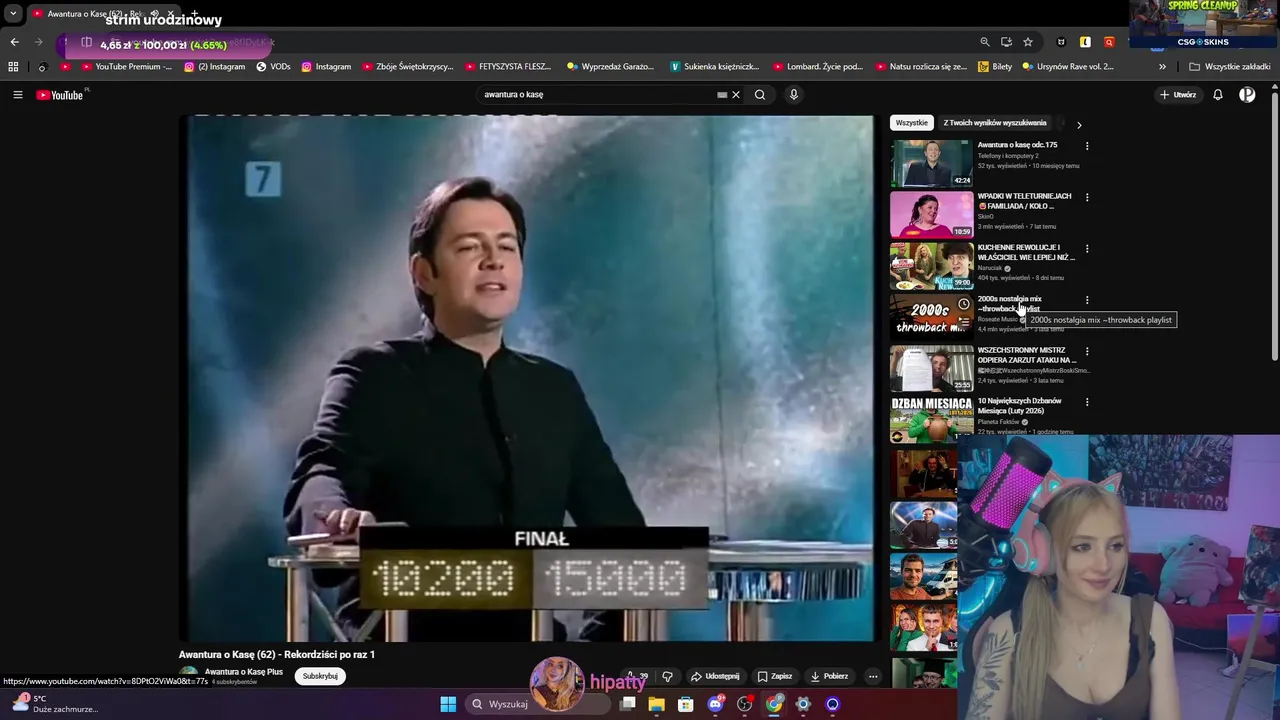Open the Bilety bookmark

click(x=995, y=67)
